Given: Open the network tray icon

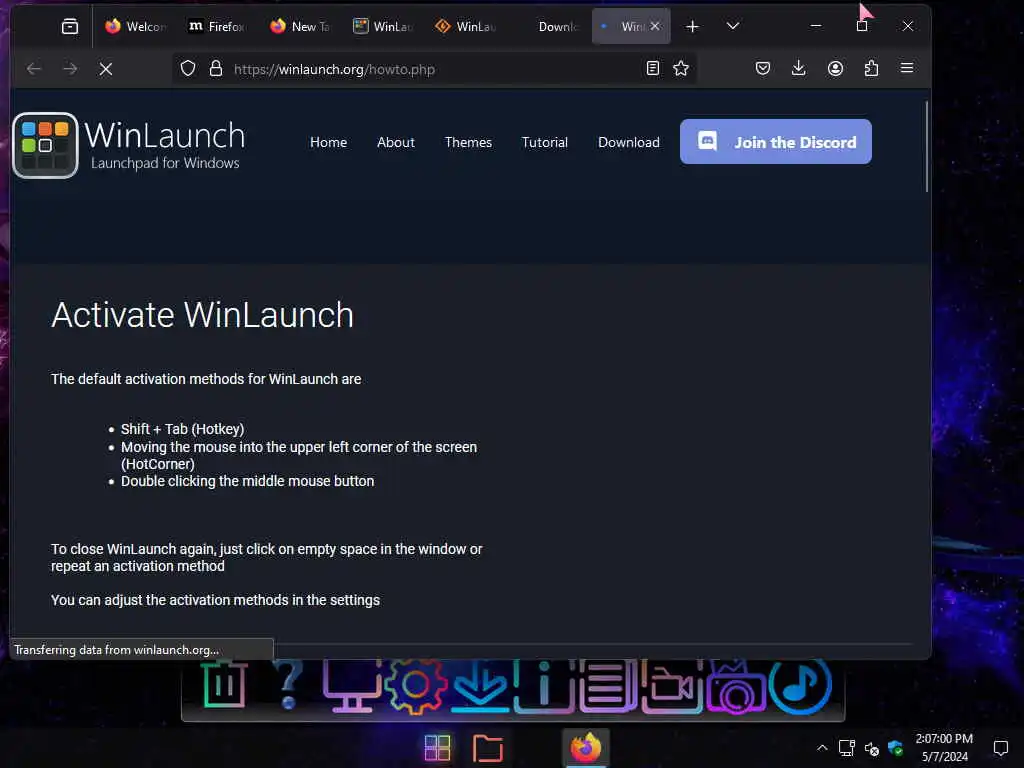Looking at the screenshot, I should (x=847, y=748).
